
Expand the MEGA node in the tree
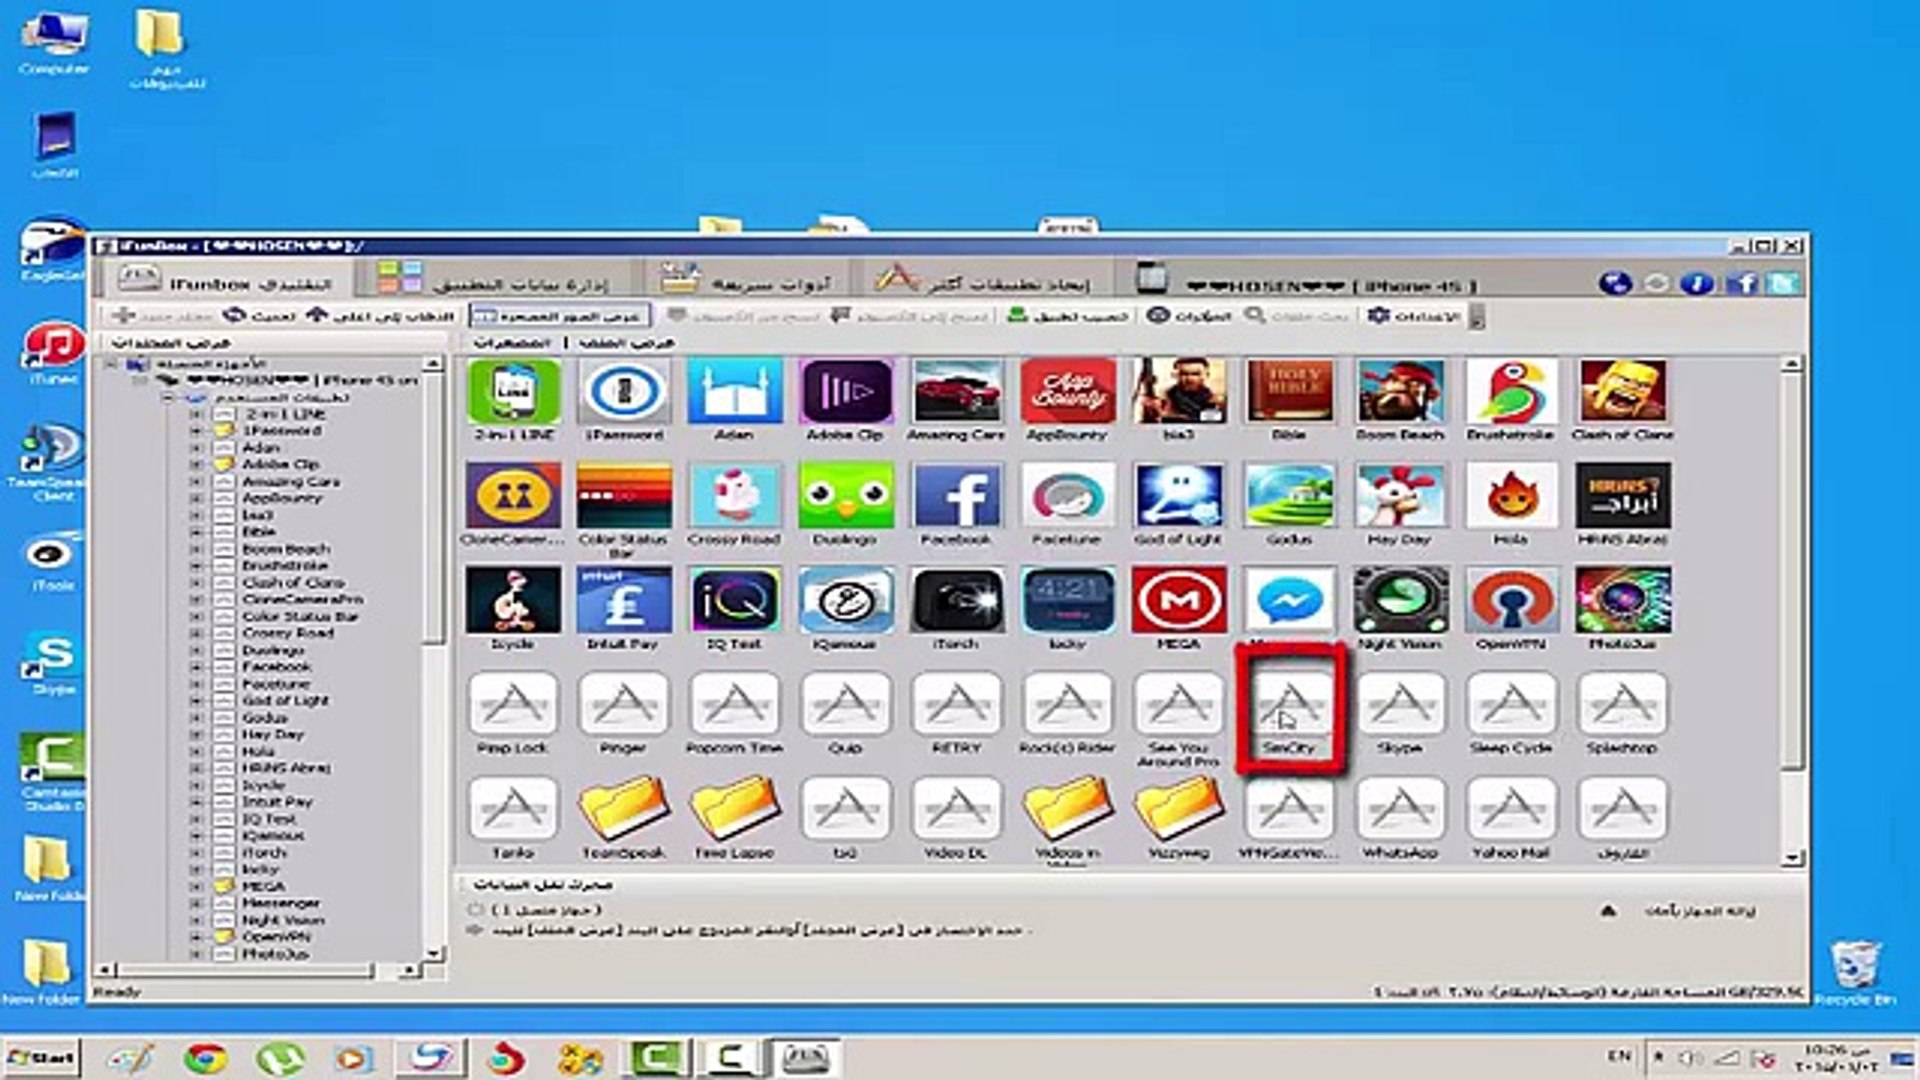tap(196, 886)
